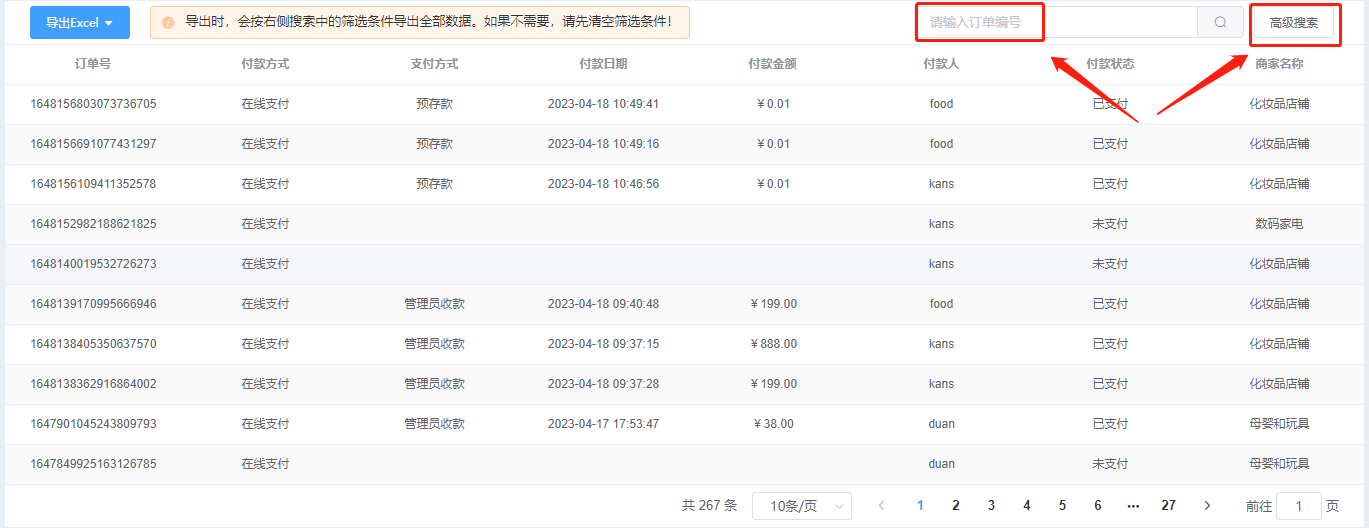This screenshot has height=528, width=1369.
Task: Go to next page with right chevron
Action: [1207, 506]
